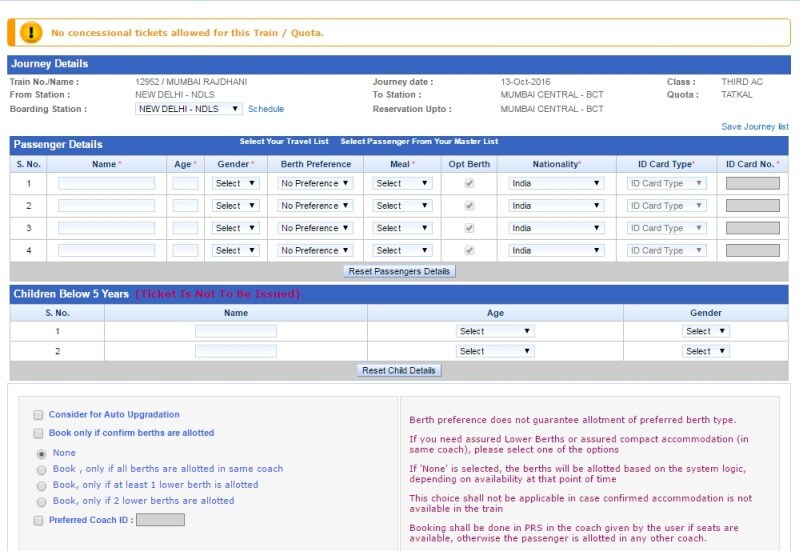Click Age field for passenger 4
This screenshot has height=551, width=800.
pyautogui.click(x=185, y=251)
